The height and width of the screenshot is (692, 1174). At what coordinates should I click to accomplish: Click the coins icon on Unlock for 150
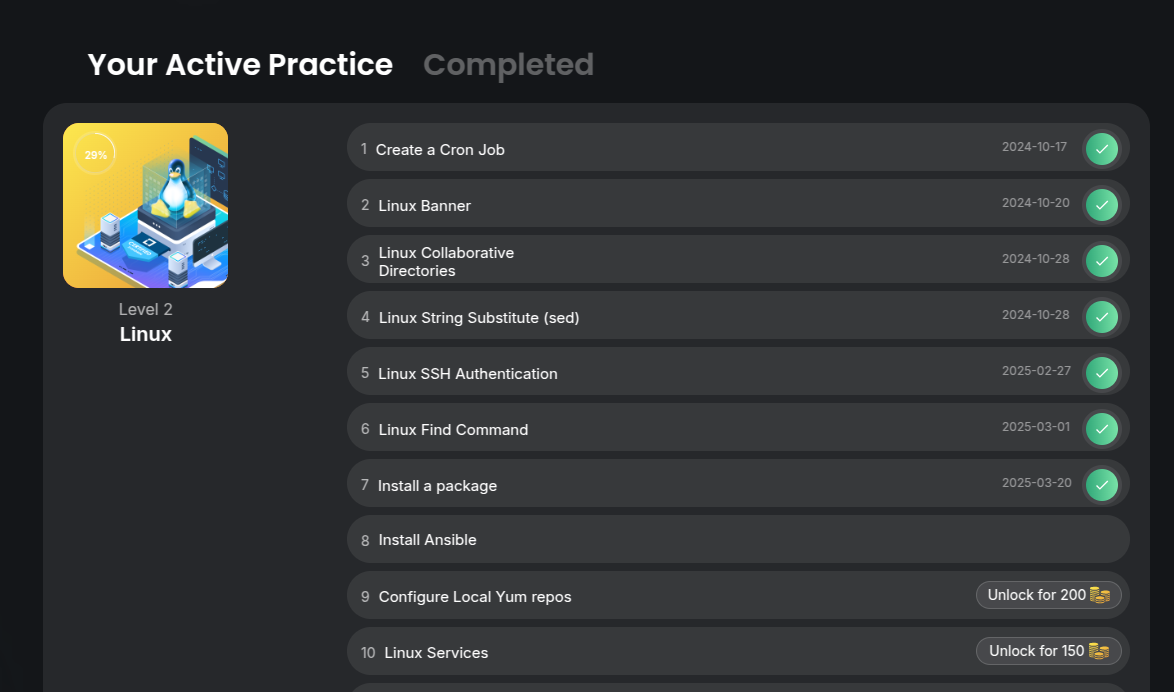[1099, 651]
